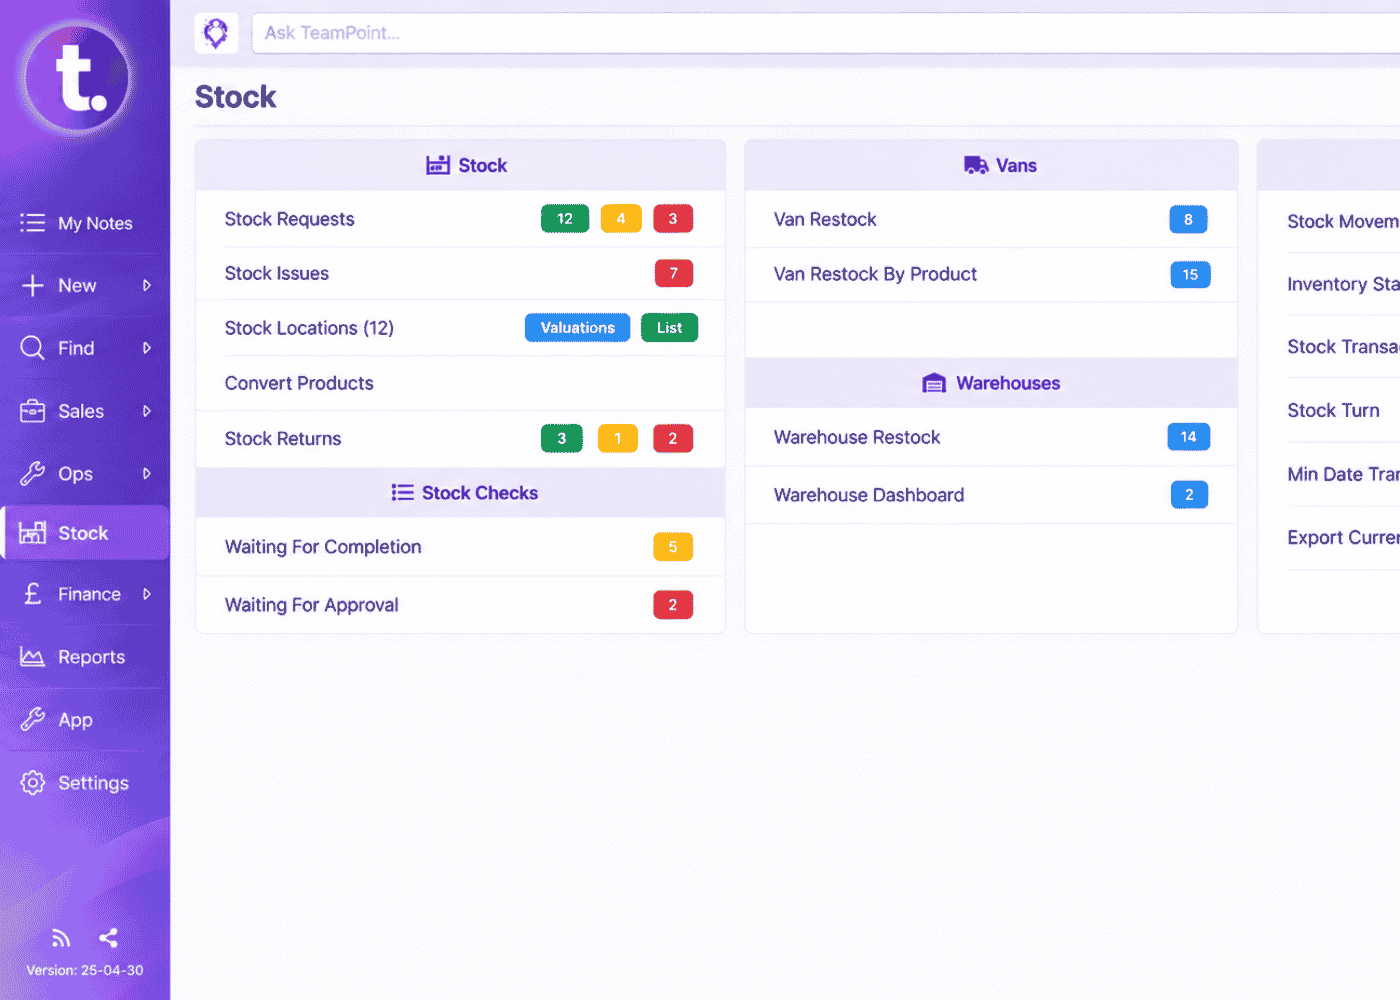Expand the New submenu arrow
The width and height of the screenshot is (1400, 1000).
click(x=147, y=286)
